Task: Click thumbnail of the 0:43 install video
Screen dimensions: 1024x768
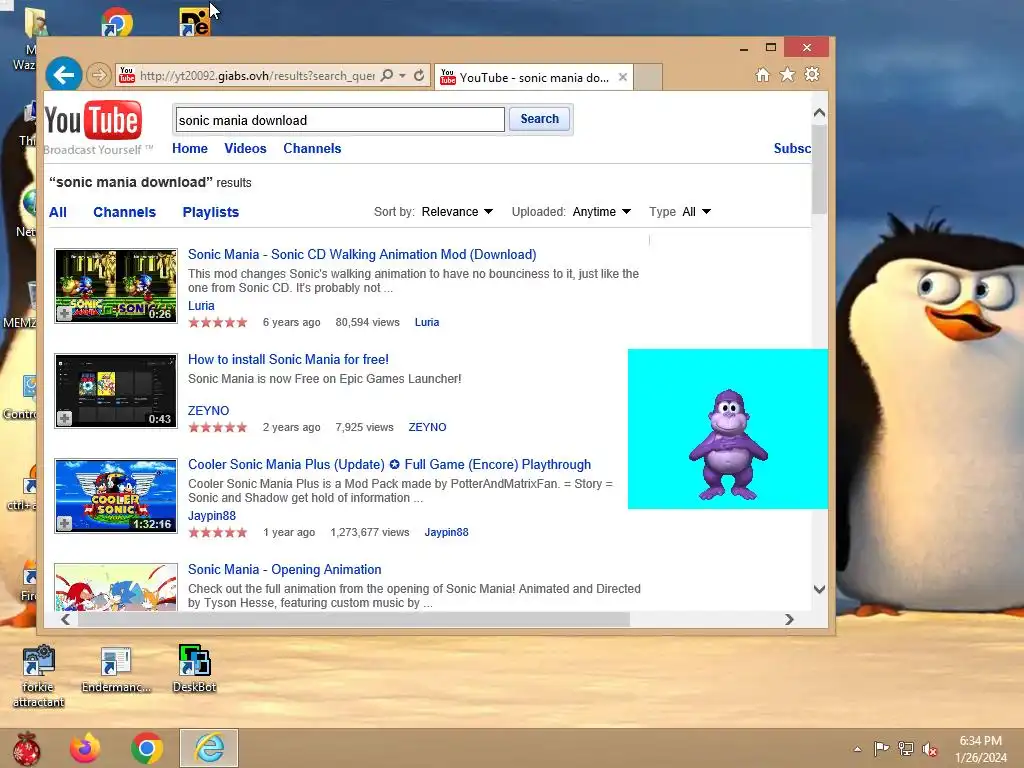Action: pos(116,391)
